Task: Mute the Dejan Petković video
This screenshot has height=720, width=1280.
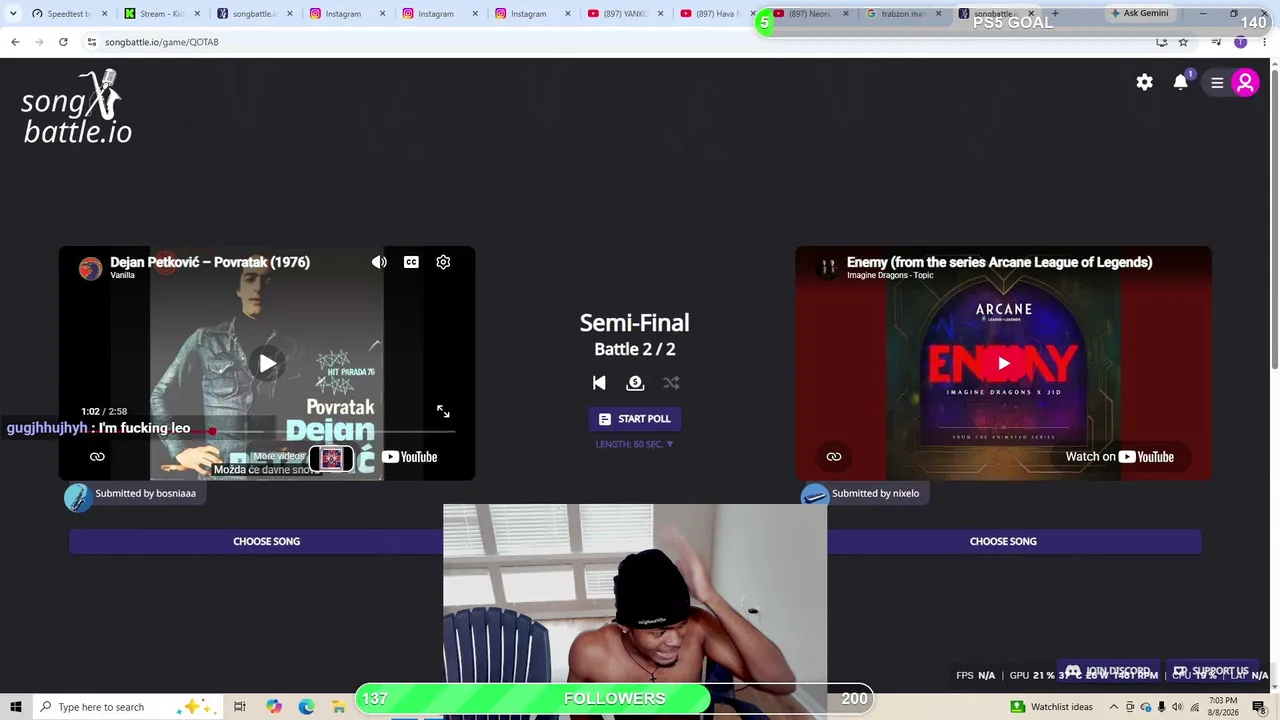Action: point(379,262)
